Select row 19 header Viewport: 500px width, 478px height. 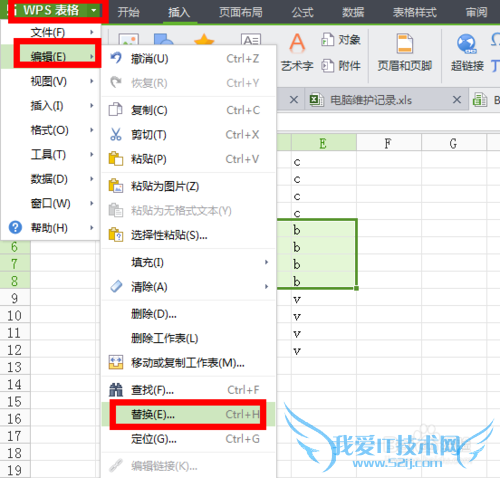(x=15, y=470)
